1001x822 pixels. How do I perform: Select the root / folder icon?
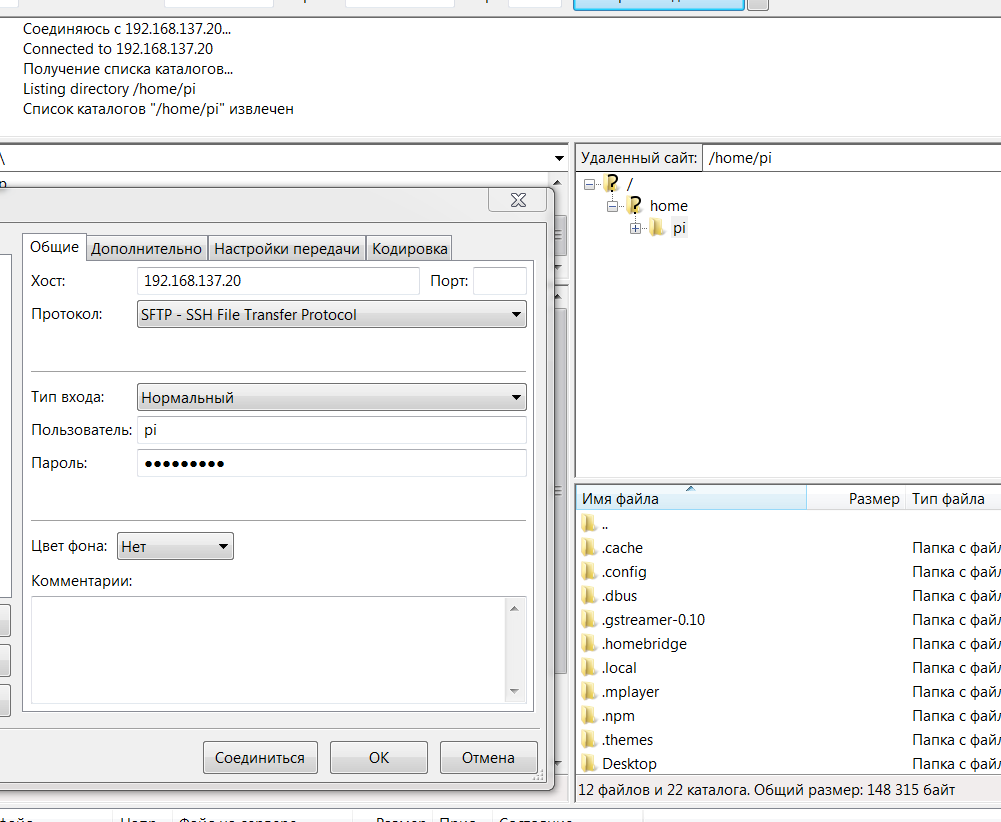click(612, 184)
